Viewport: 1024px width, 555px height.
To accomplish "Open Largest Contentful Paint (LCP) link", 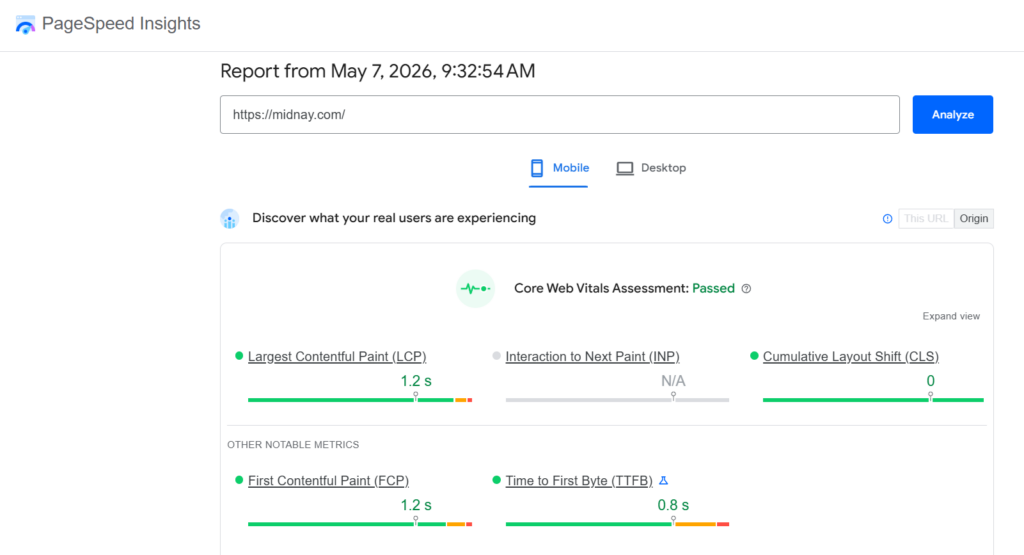I will click(337, 357).
